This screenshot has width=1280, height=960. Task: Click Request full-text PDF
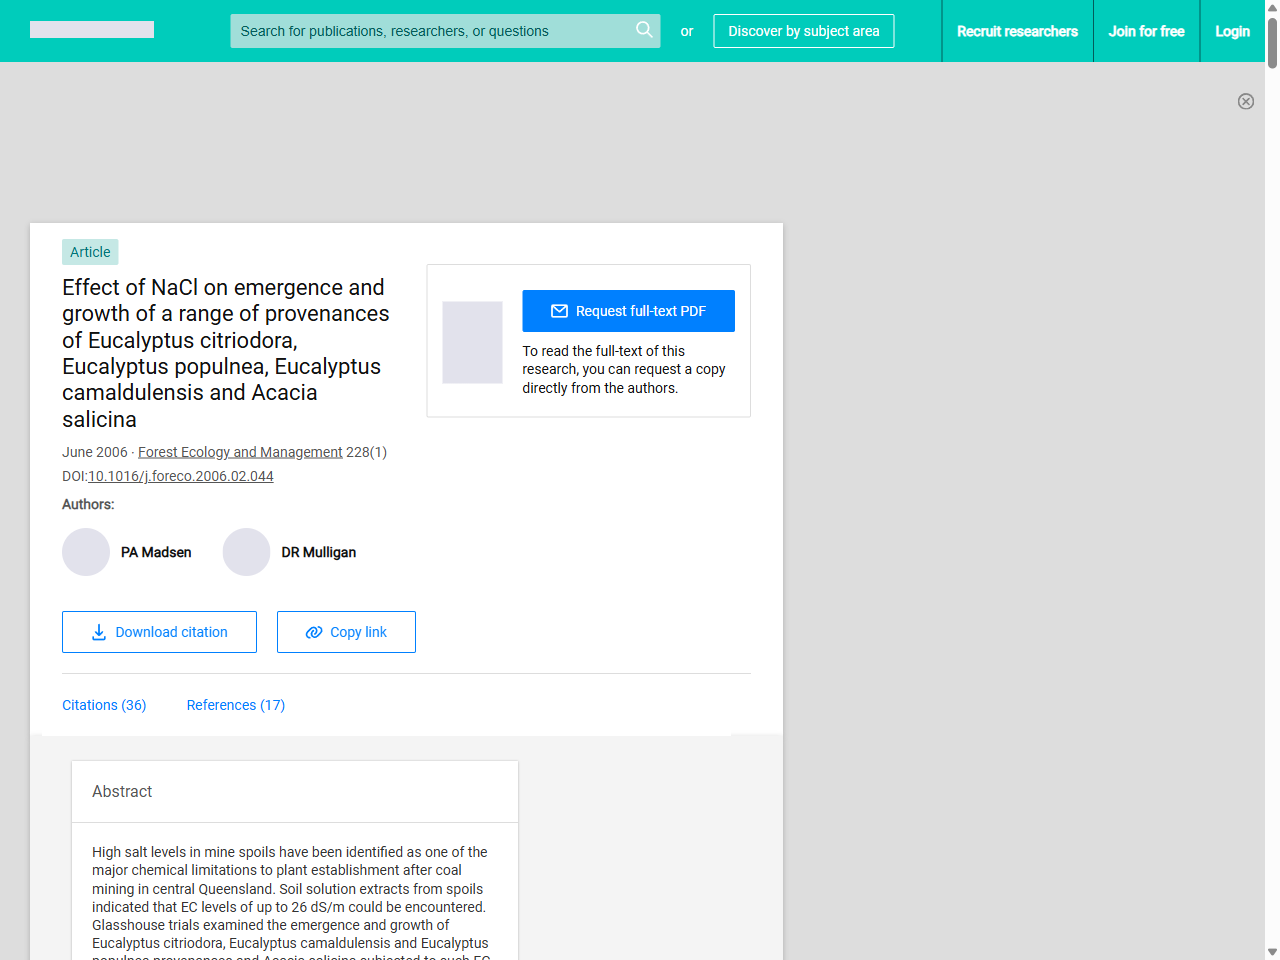pyautogui.click(x=628, y=311)
